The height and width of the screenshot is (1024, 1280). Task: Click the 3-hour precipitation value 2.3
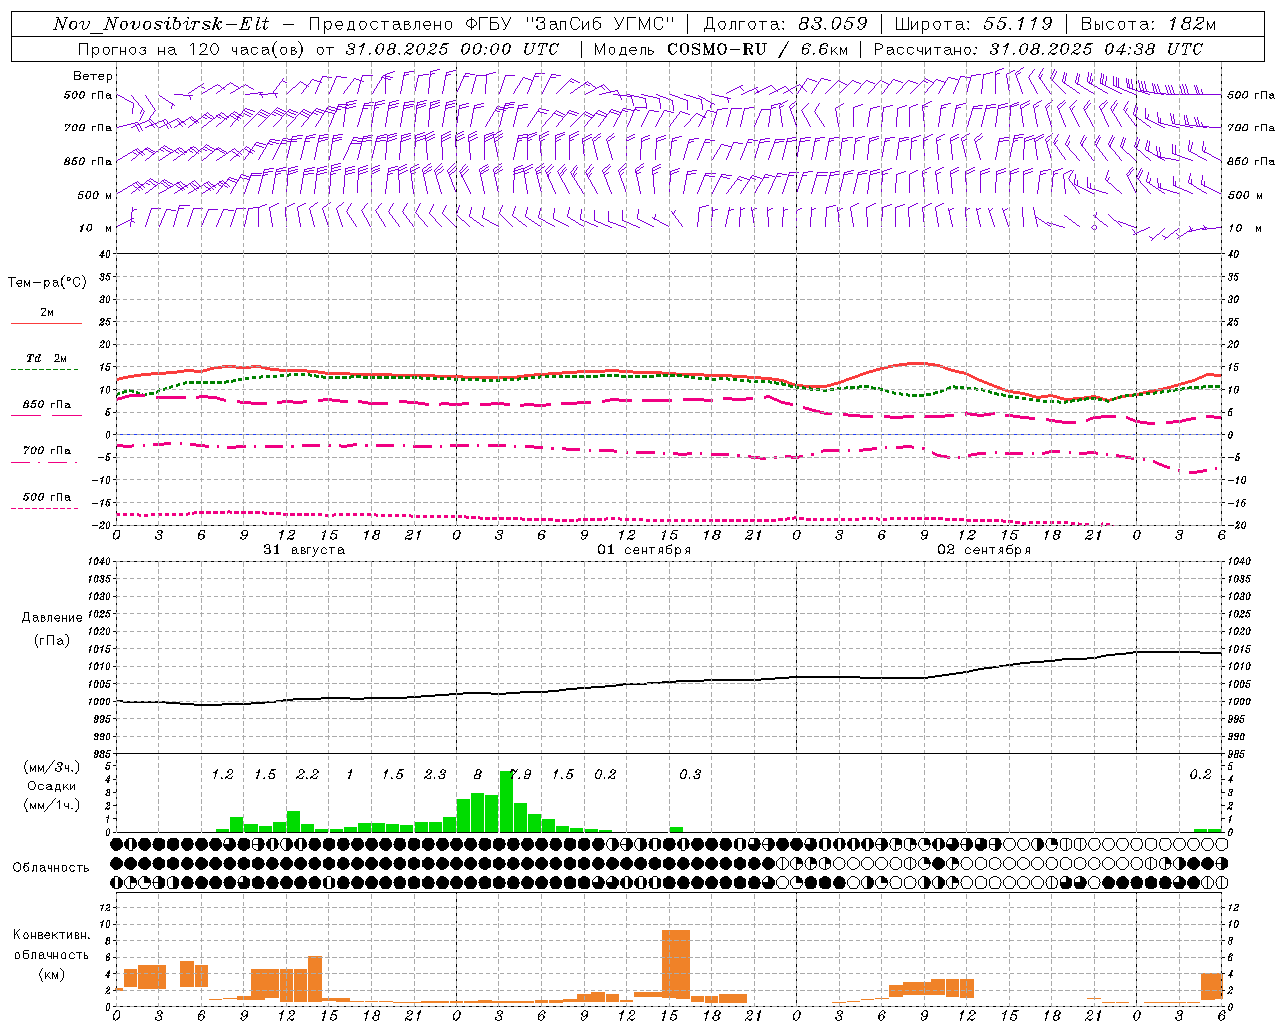[435, 774]
